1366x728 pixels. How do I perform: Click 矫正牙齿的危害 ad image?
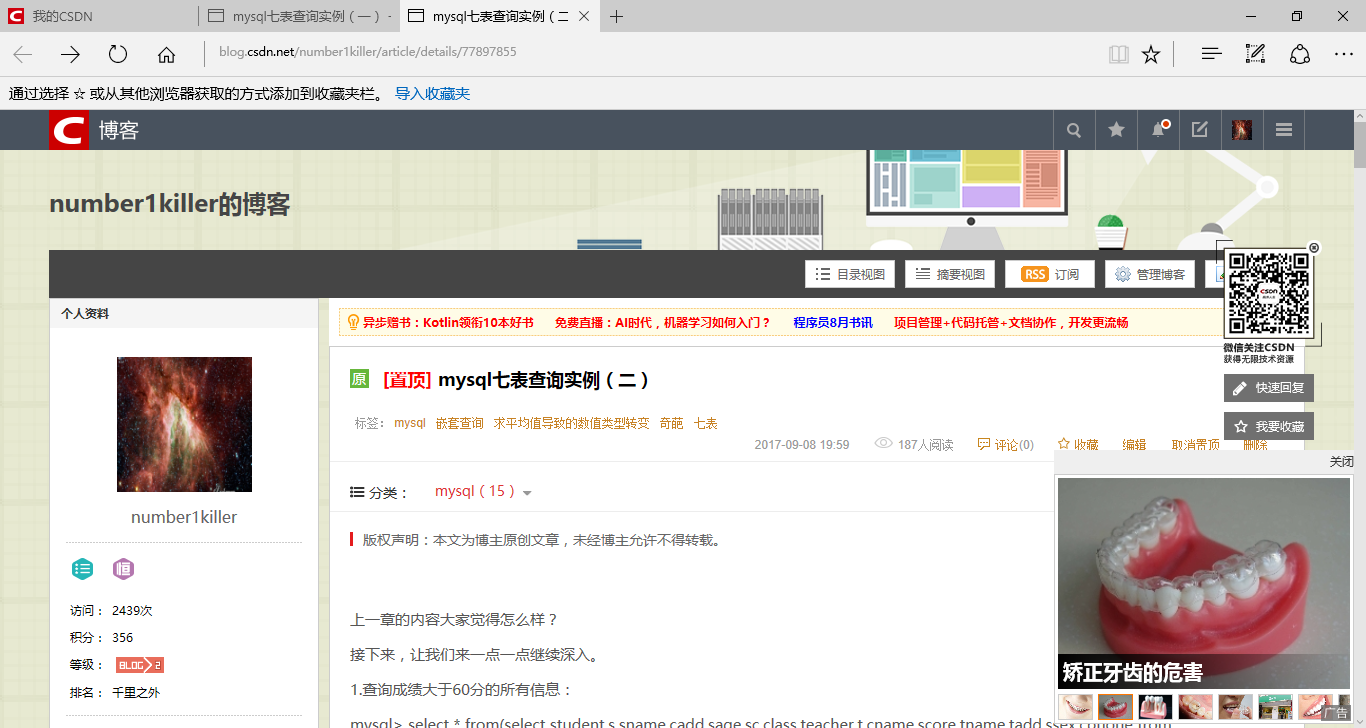tap(1204, 583)
